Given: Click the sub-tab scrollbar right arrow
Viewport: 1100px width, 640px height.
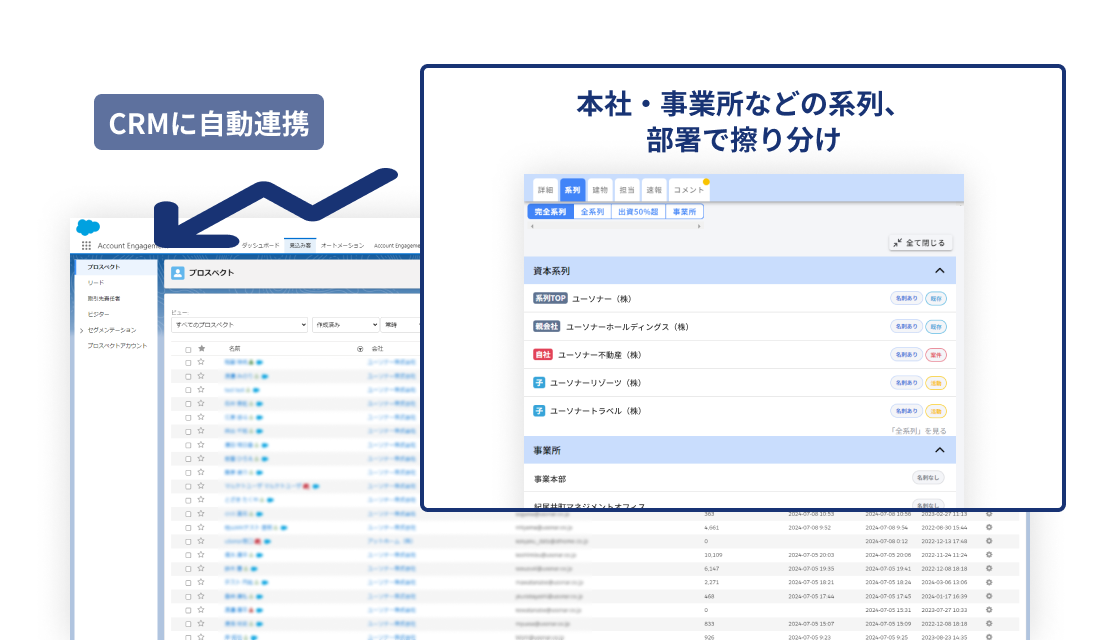Looking at the screenshot, I should [699, 226].
